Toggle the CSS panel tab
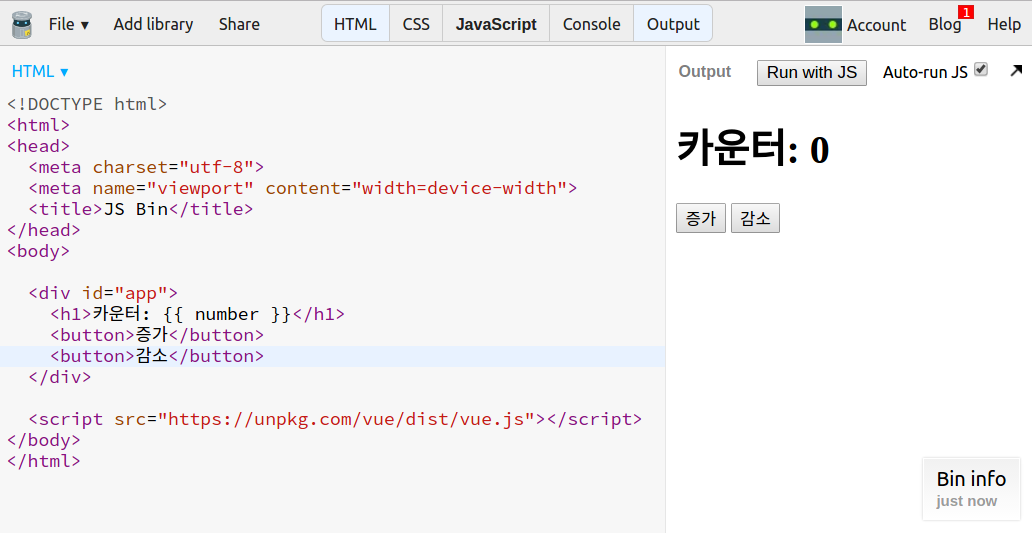Viewport: 1032px width, 533px height. (416, 24)
